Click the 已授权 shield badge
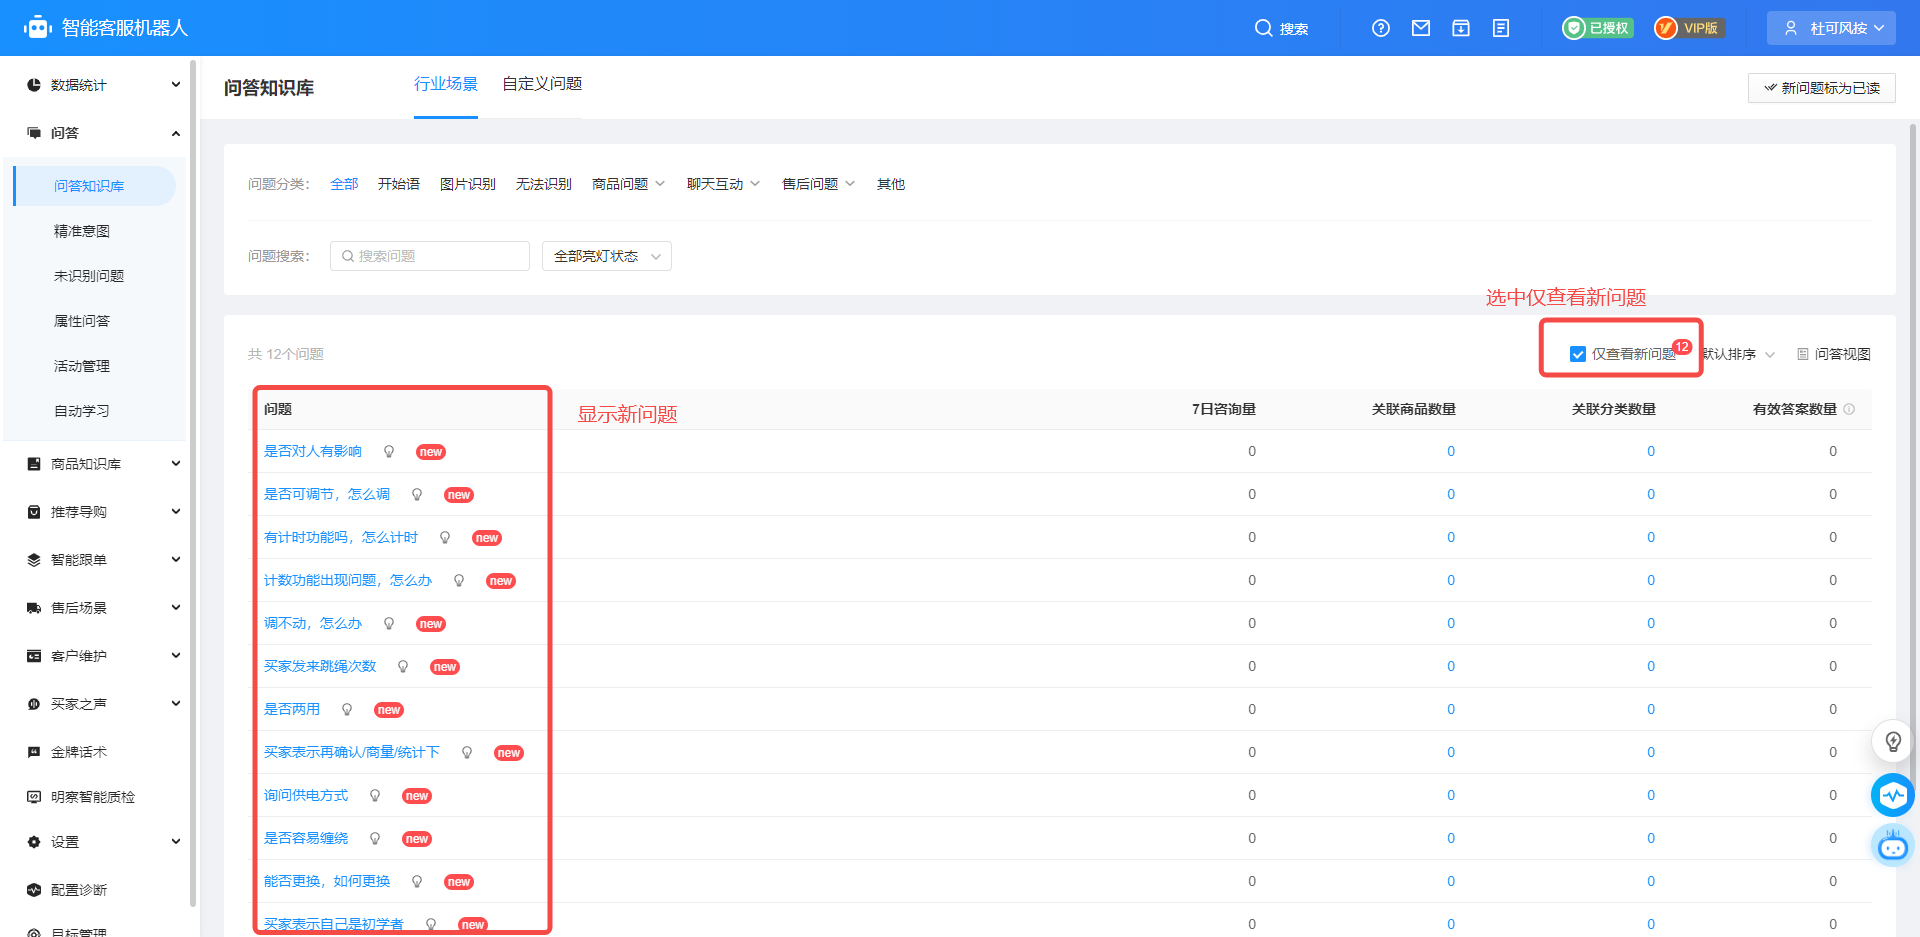Screen dimensions: 1920x937 tap(1598, 28)
